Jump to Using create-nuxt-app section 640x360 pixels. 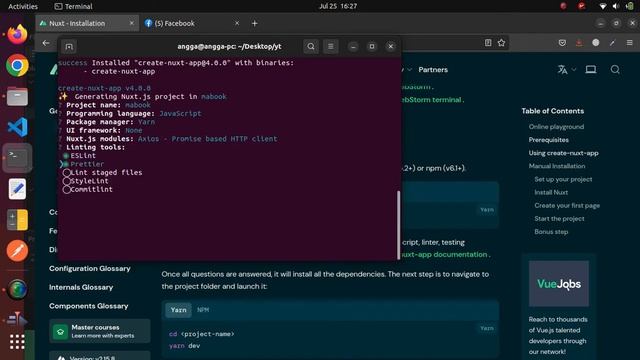[563, 153]
